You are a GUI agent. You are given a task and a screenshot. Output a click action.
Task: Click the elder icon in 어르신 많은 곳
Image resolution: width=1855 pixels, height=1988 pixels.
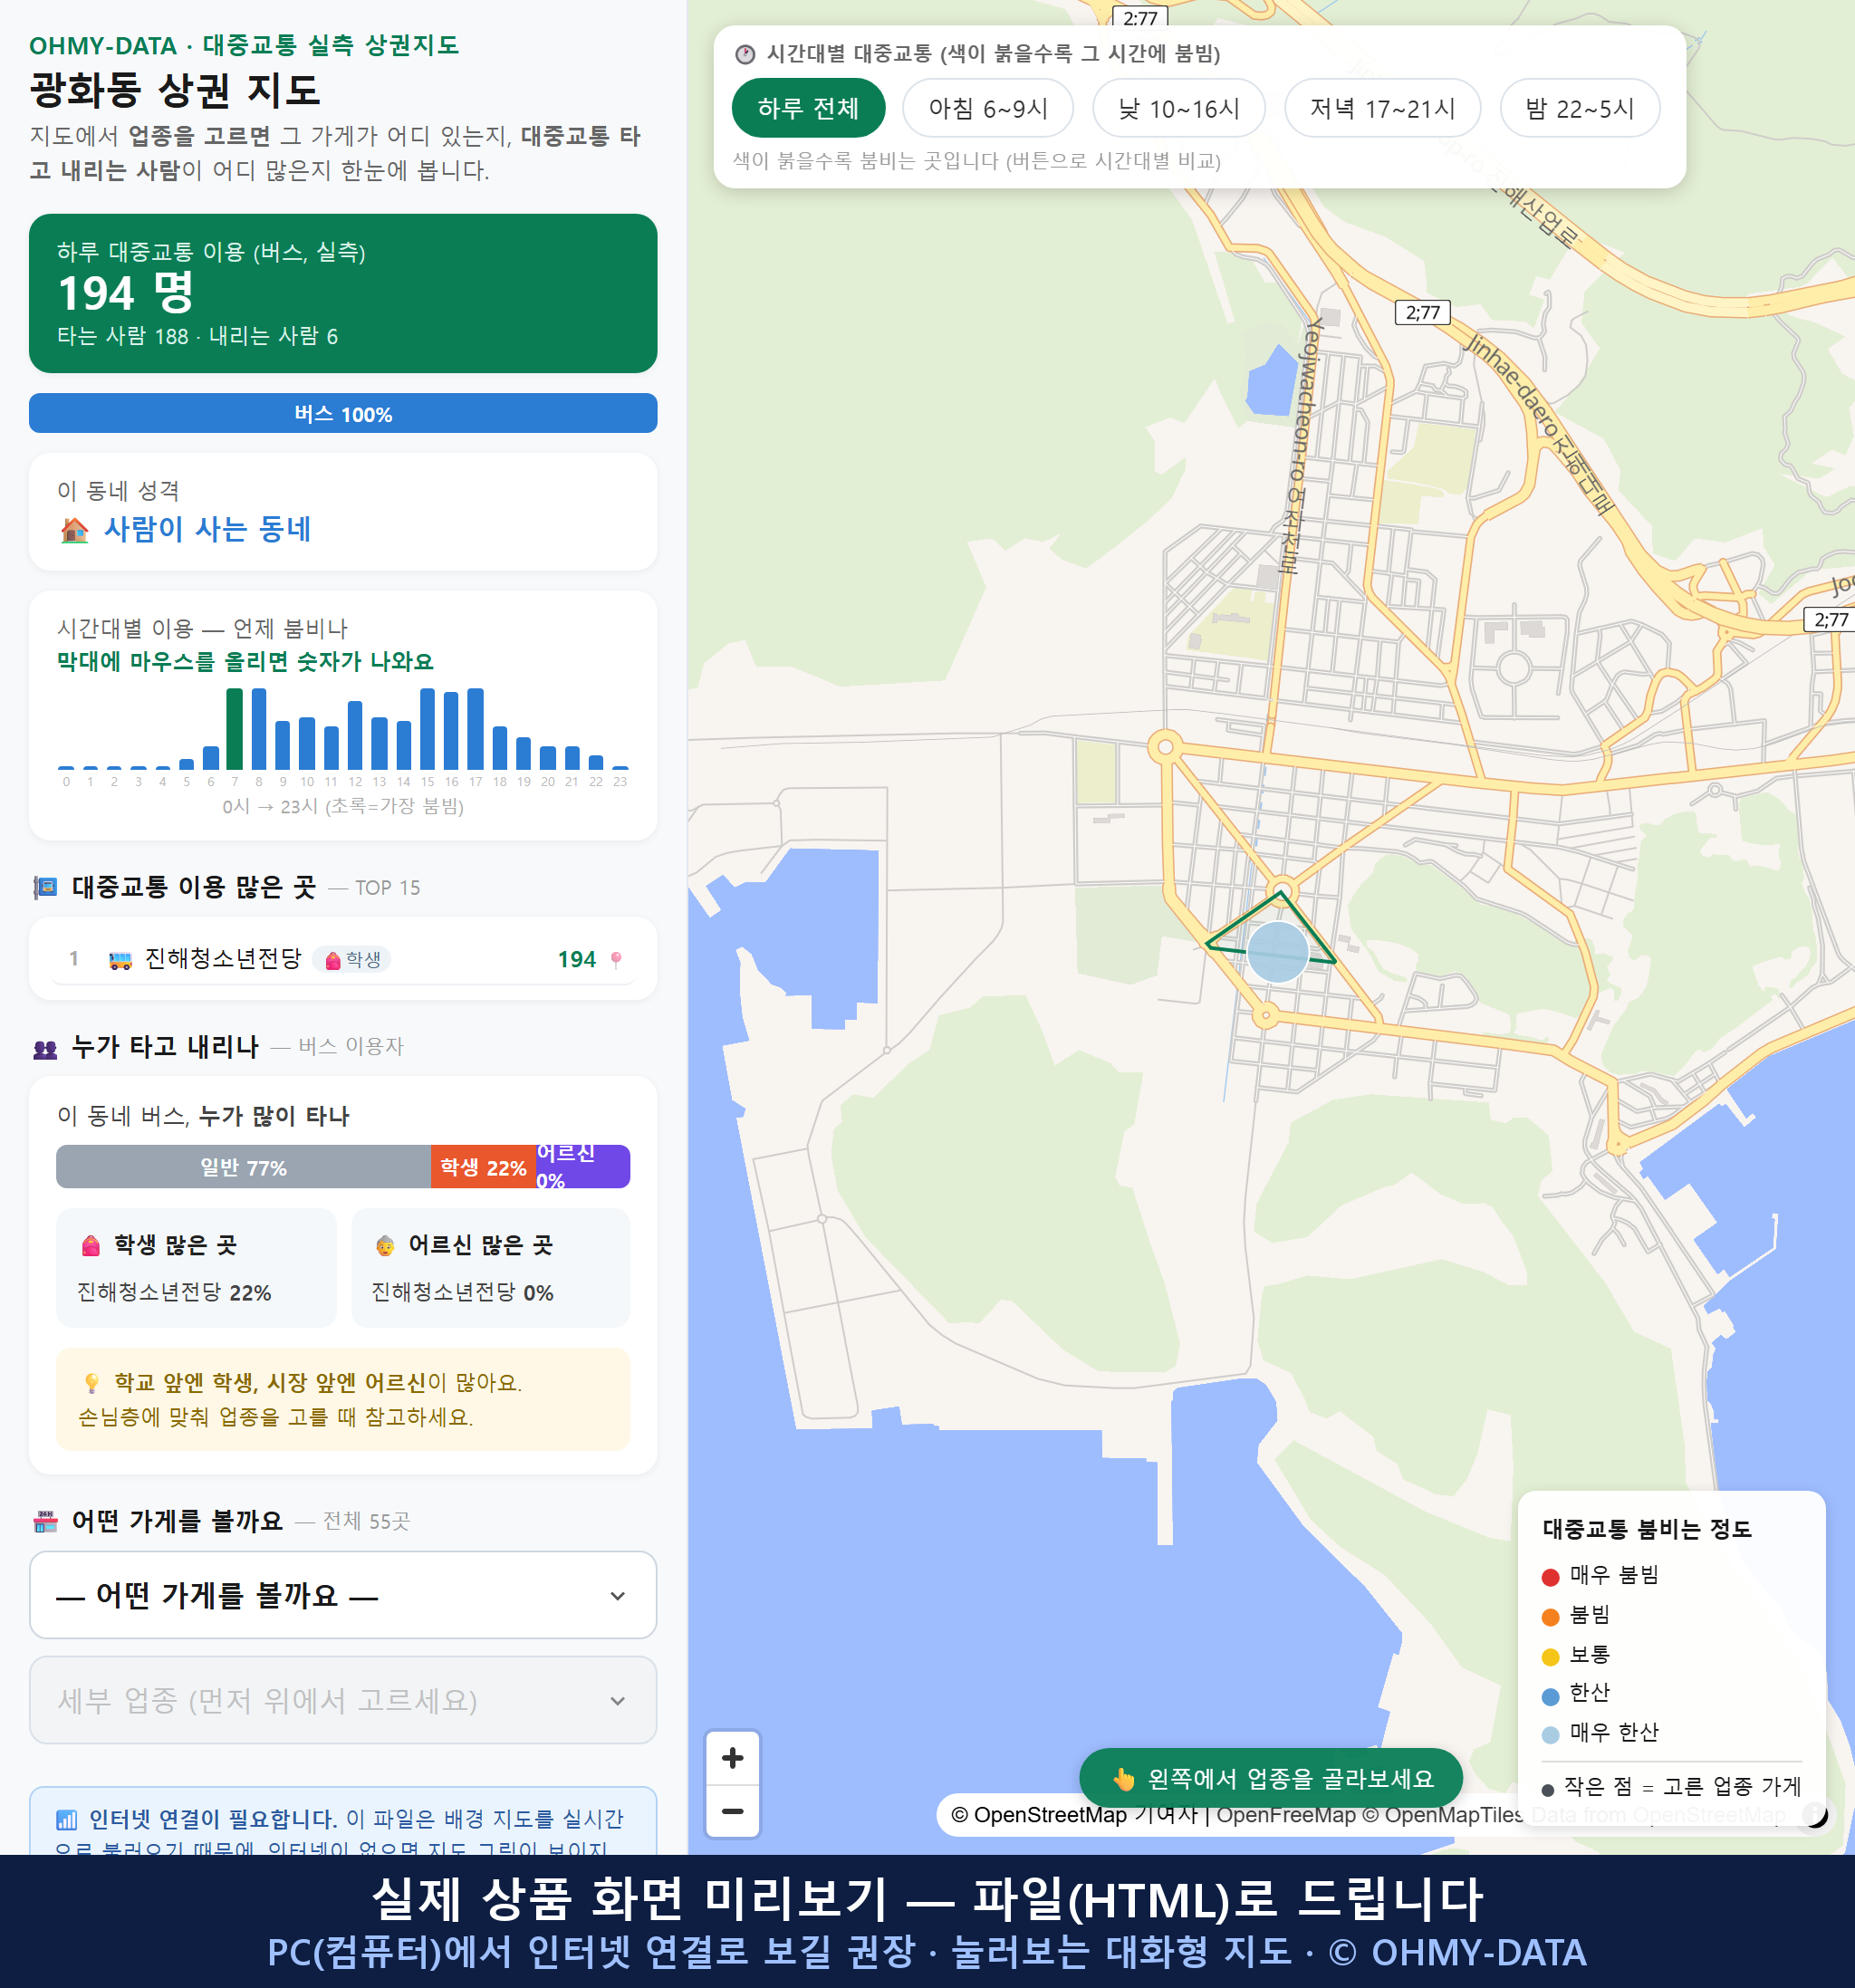click(x=385, y=1246)
